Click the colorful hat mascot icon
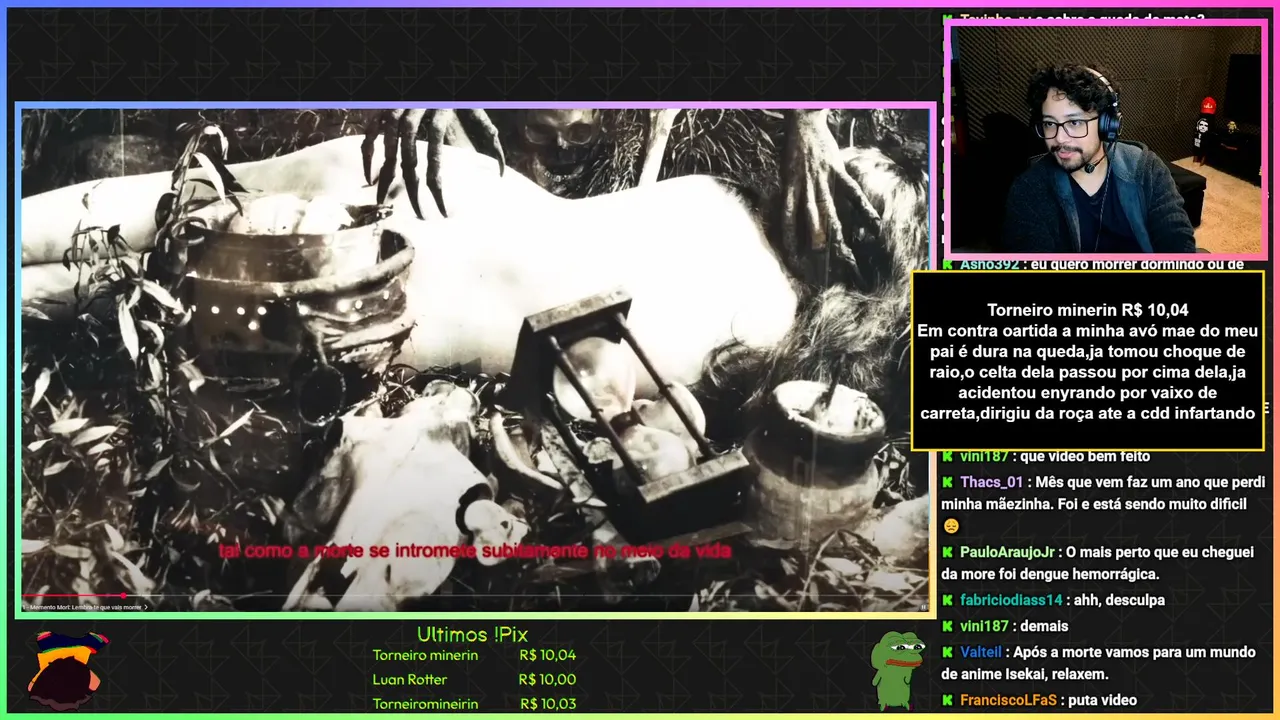The width and height of the screenshot is (1280, 720). point(65,668)
